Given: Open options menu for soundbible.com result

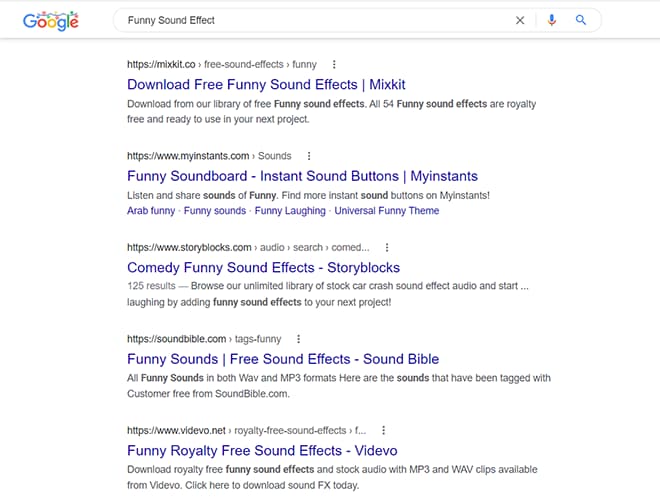Looking at the screenshot, I should pyautogui.click(x=298, y=339).
